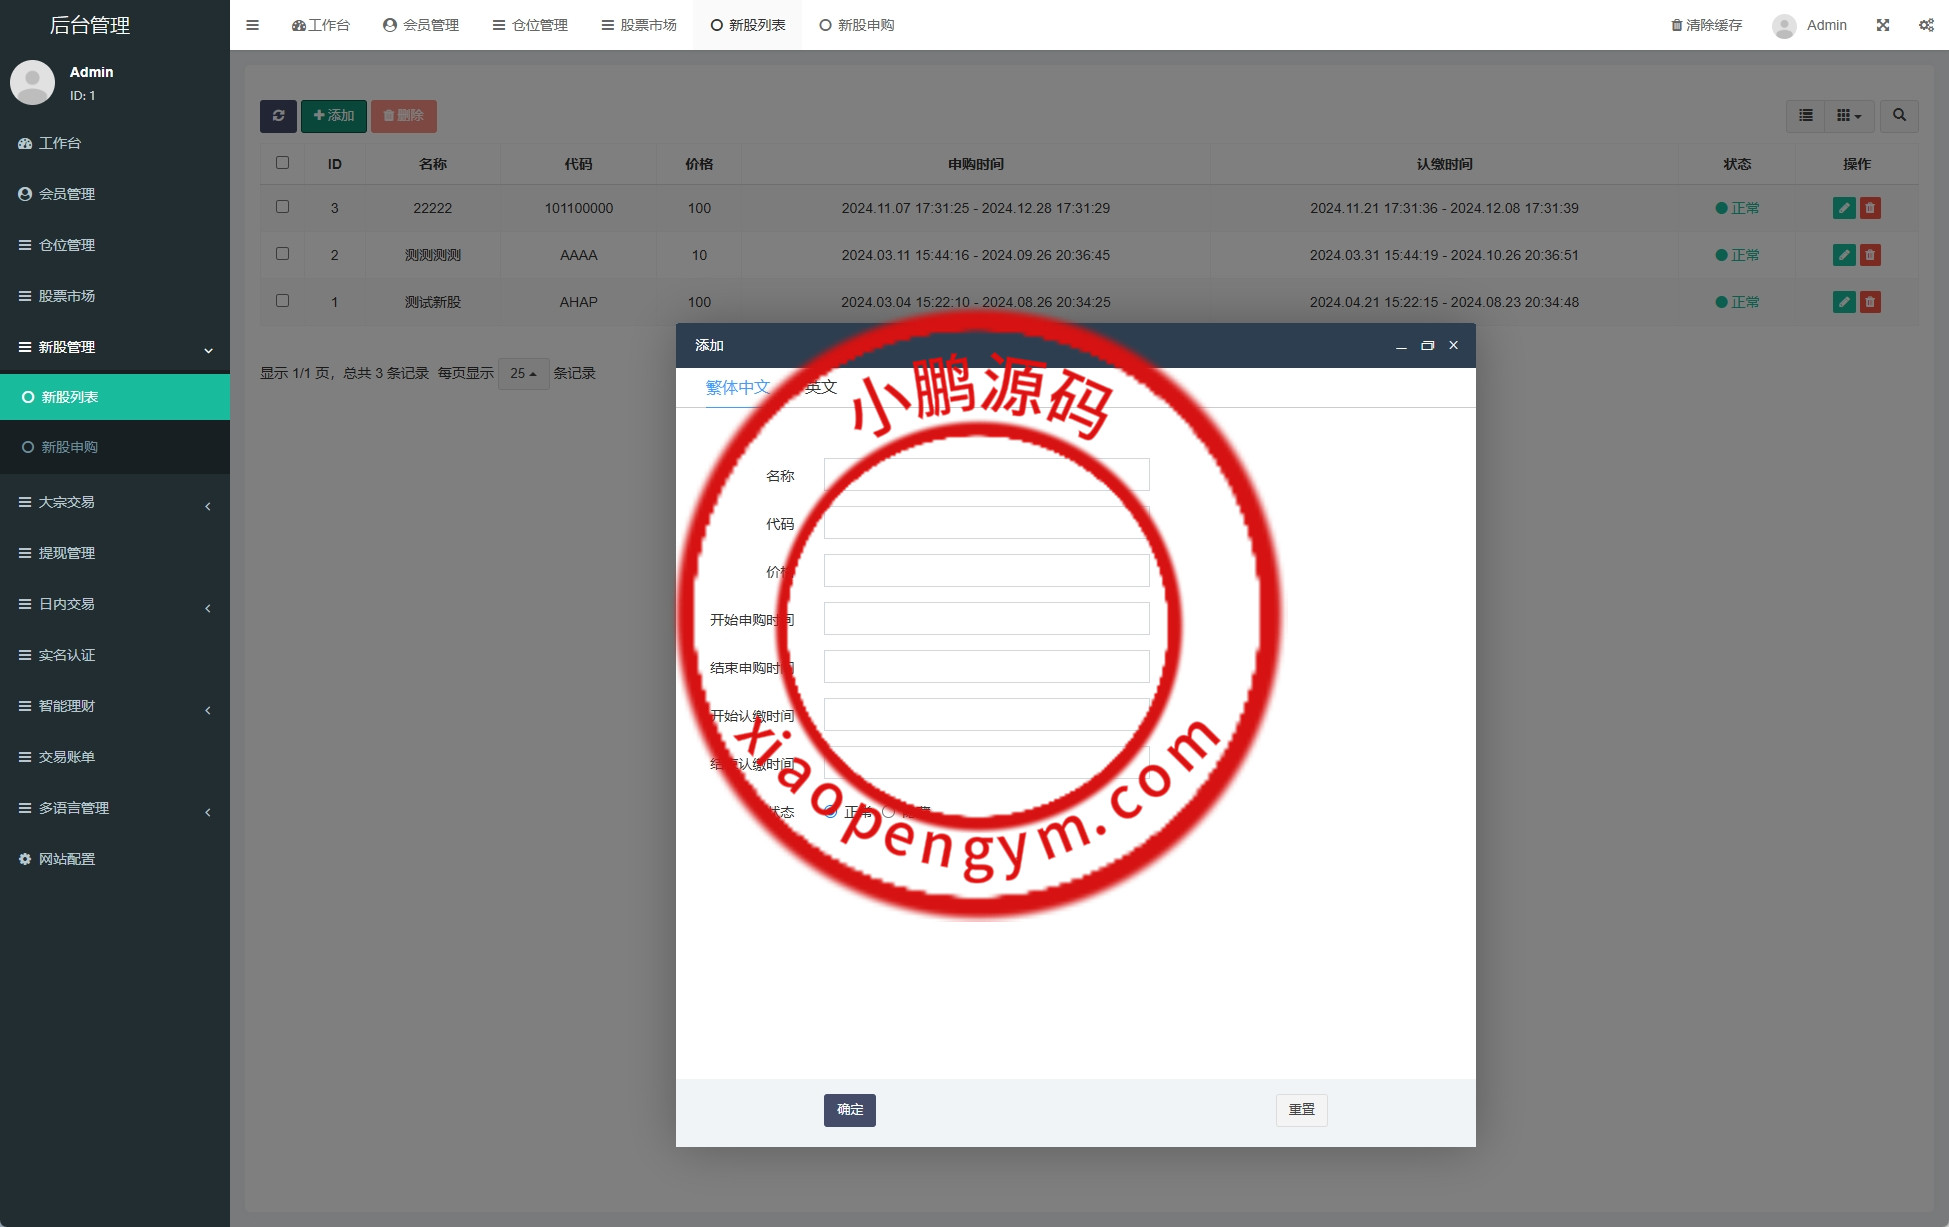Click edit pencil icon for row 22222
Screen dimensions: 1949x1227
[x=1844, y=208]
